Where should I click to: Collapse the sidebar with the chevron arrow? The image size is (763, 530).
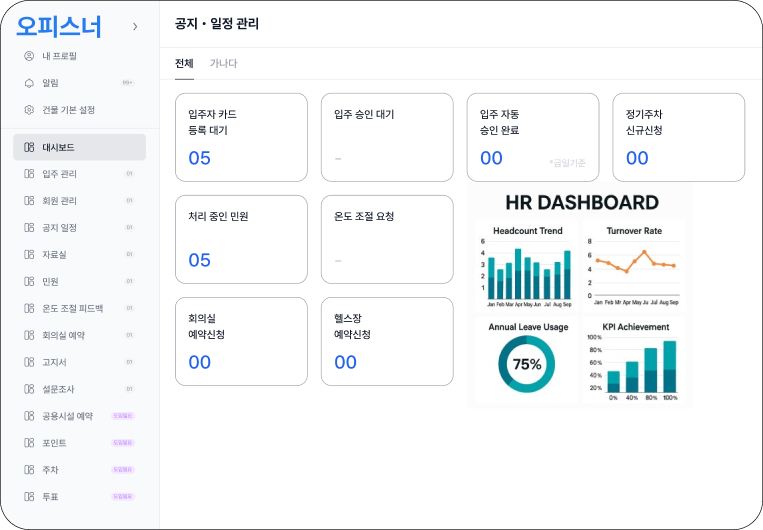[135, 26]
